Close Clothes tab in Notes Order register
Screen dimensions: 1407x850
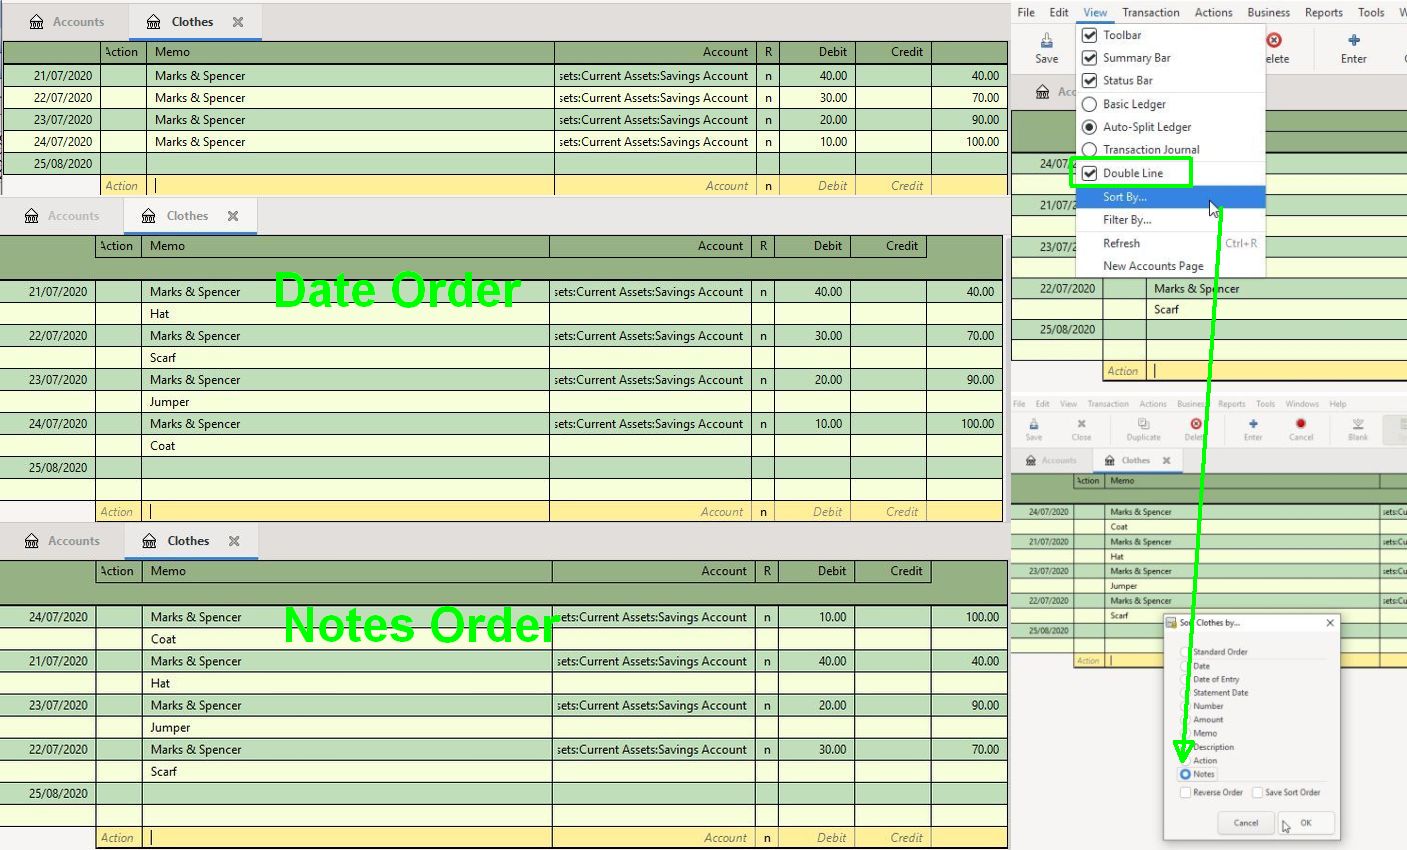point(234,541)
